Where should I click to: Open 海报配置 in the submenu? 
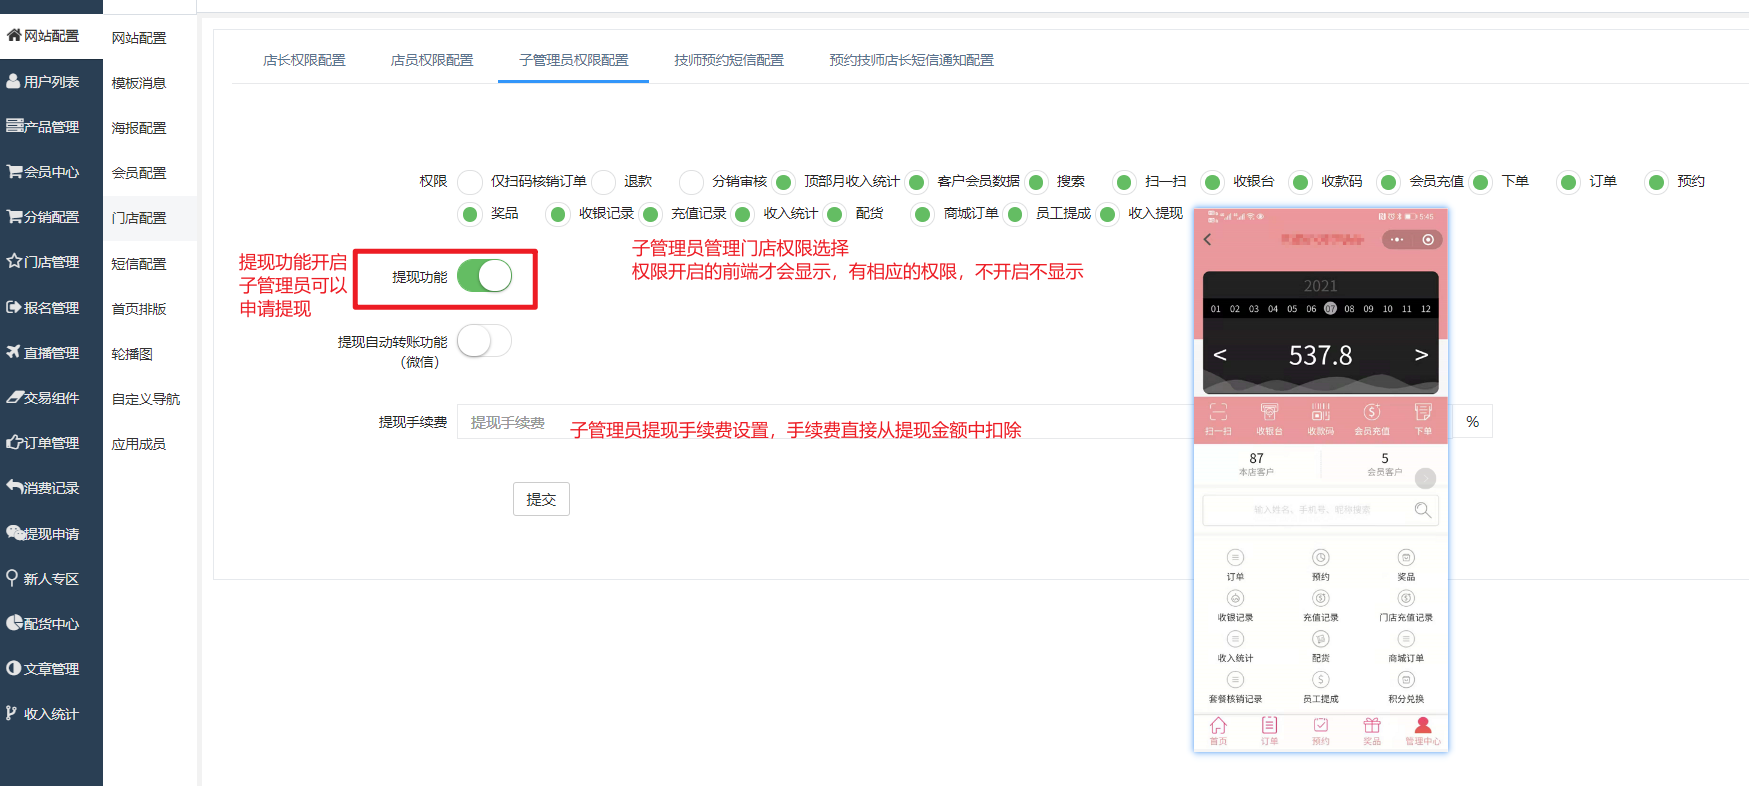pos(139,128)
